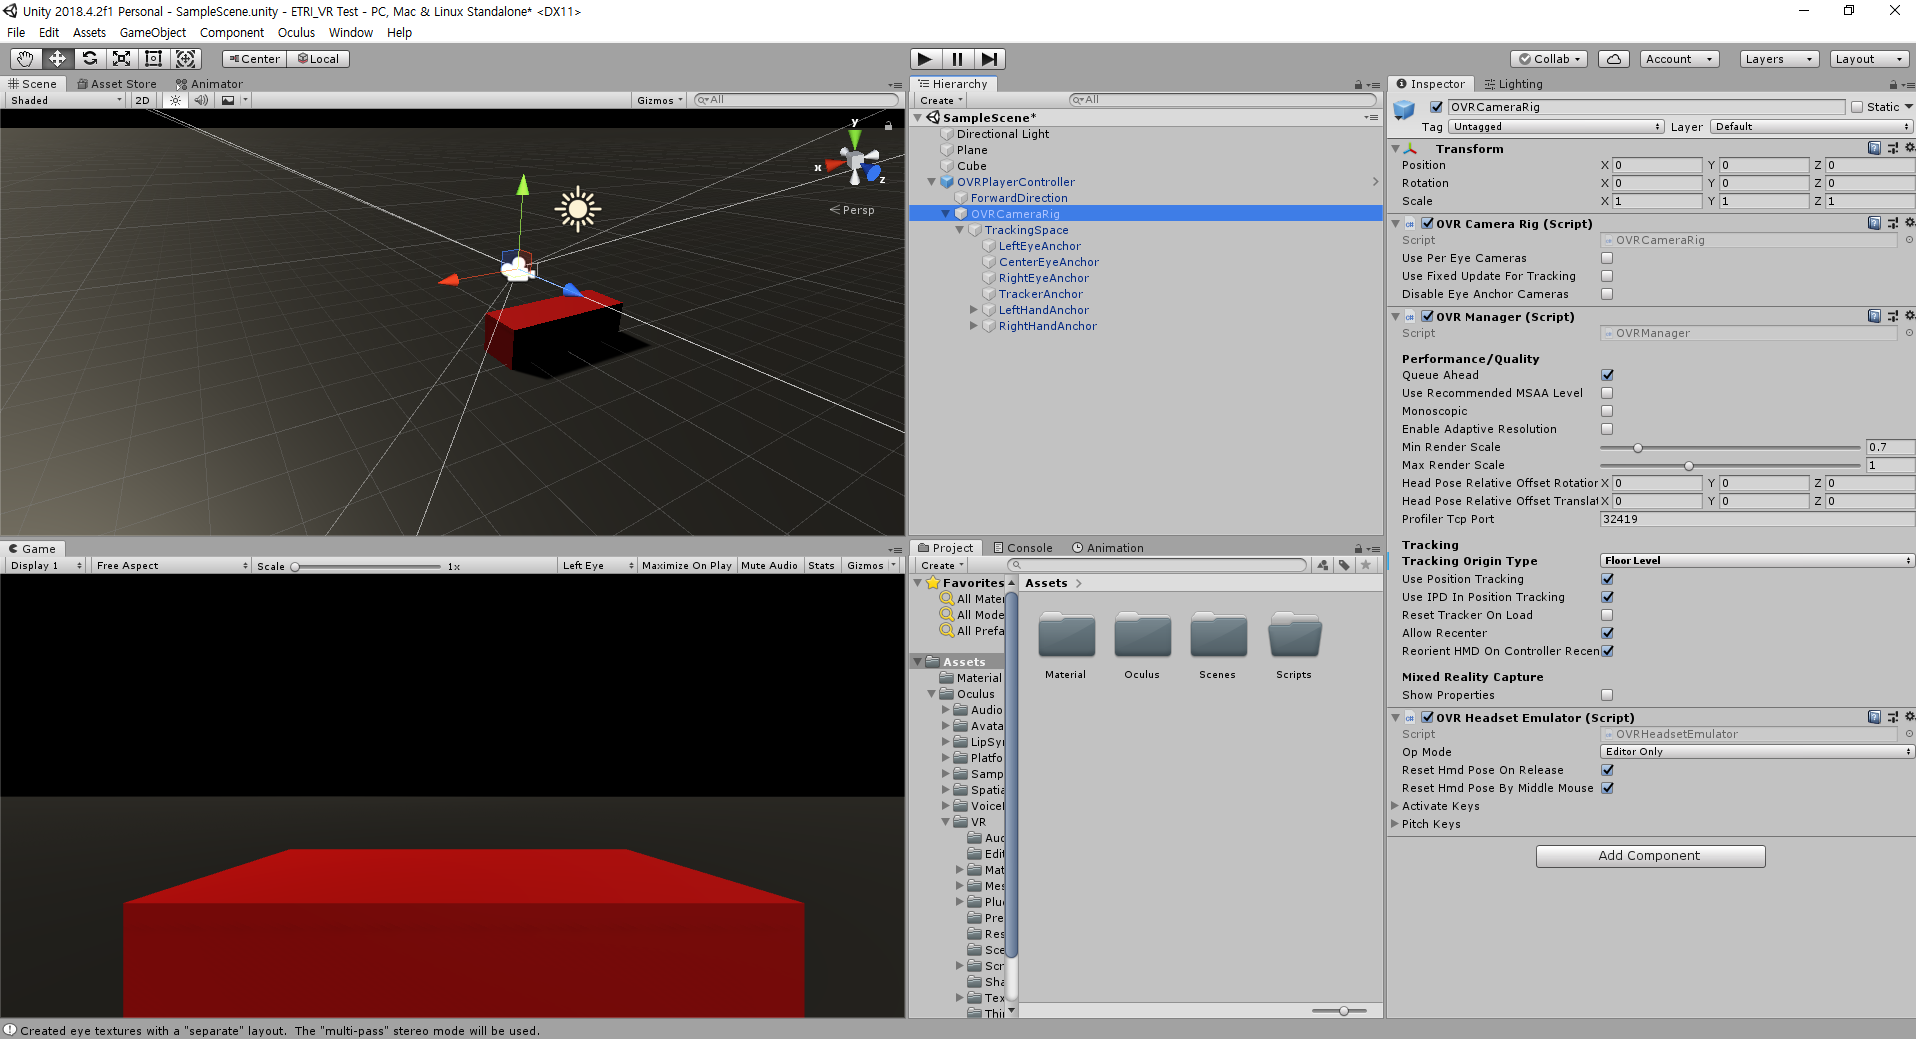Screen dimensions: 1916x1039
Task: Toggle 2D view mode
Action: point(142,100)
